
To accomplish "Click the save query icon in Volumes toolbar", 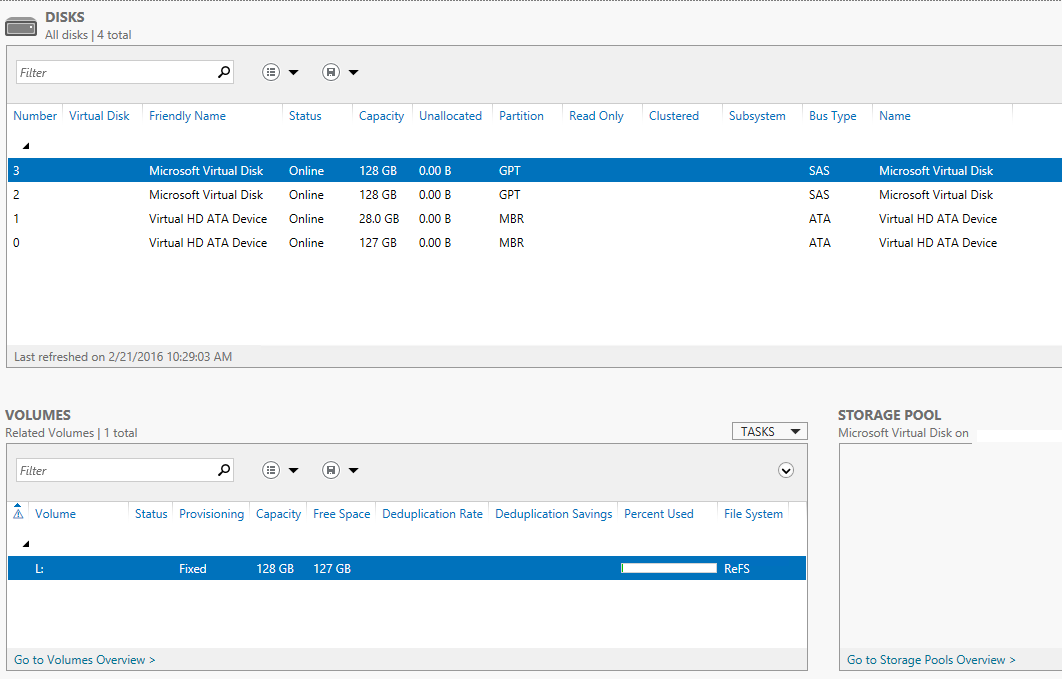I will pyautogui.click(x=331, y=470).
